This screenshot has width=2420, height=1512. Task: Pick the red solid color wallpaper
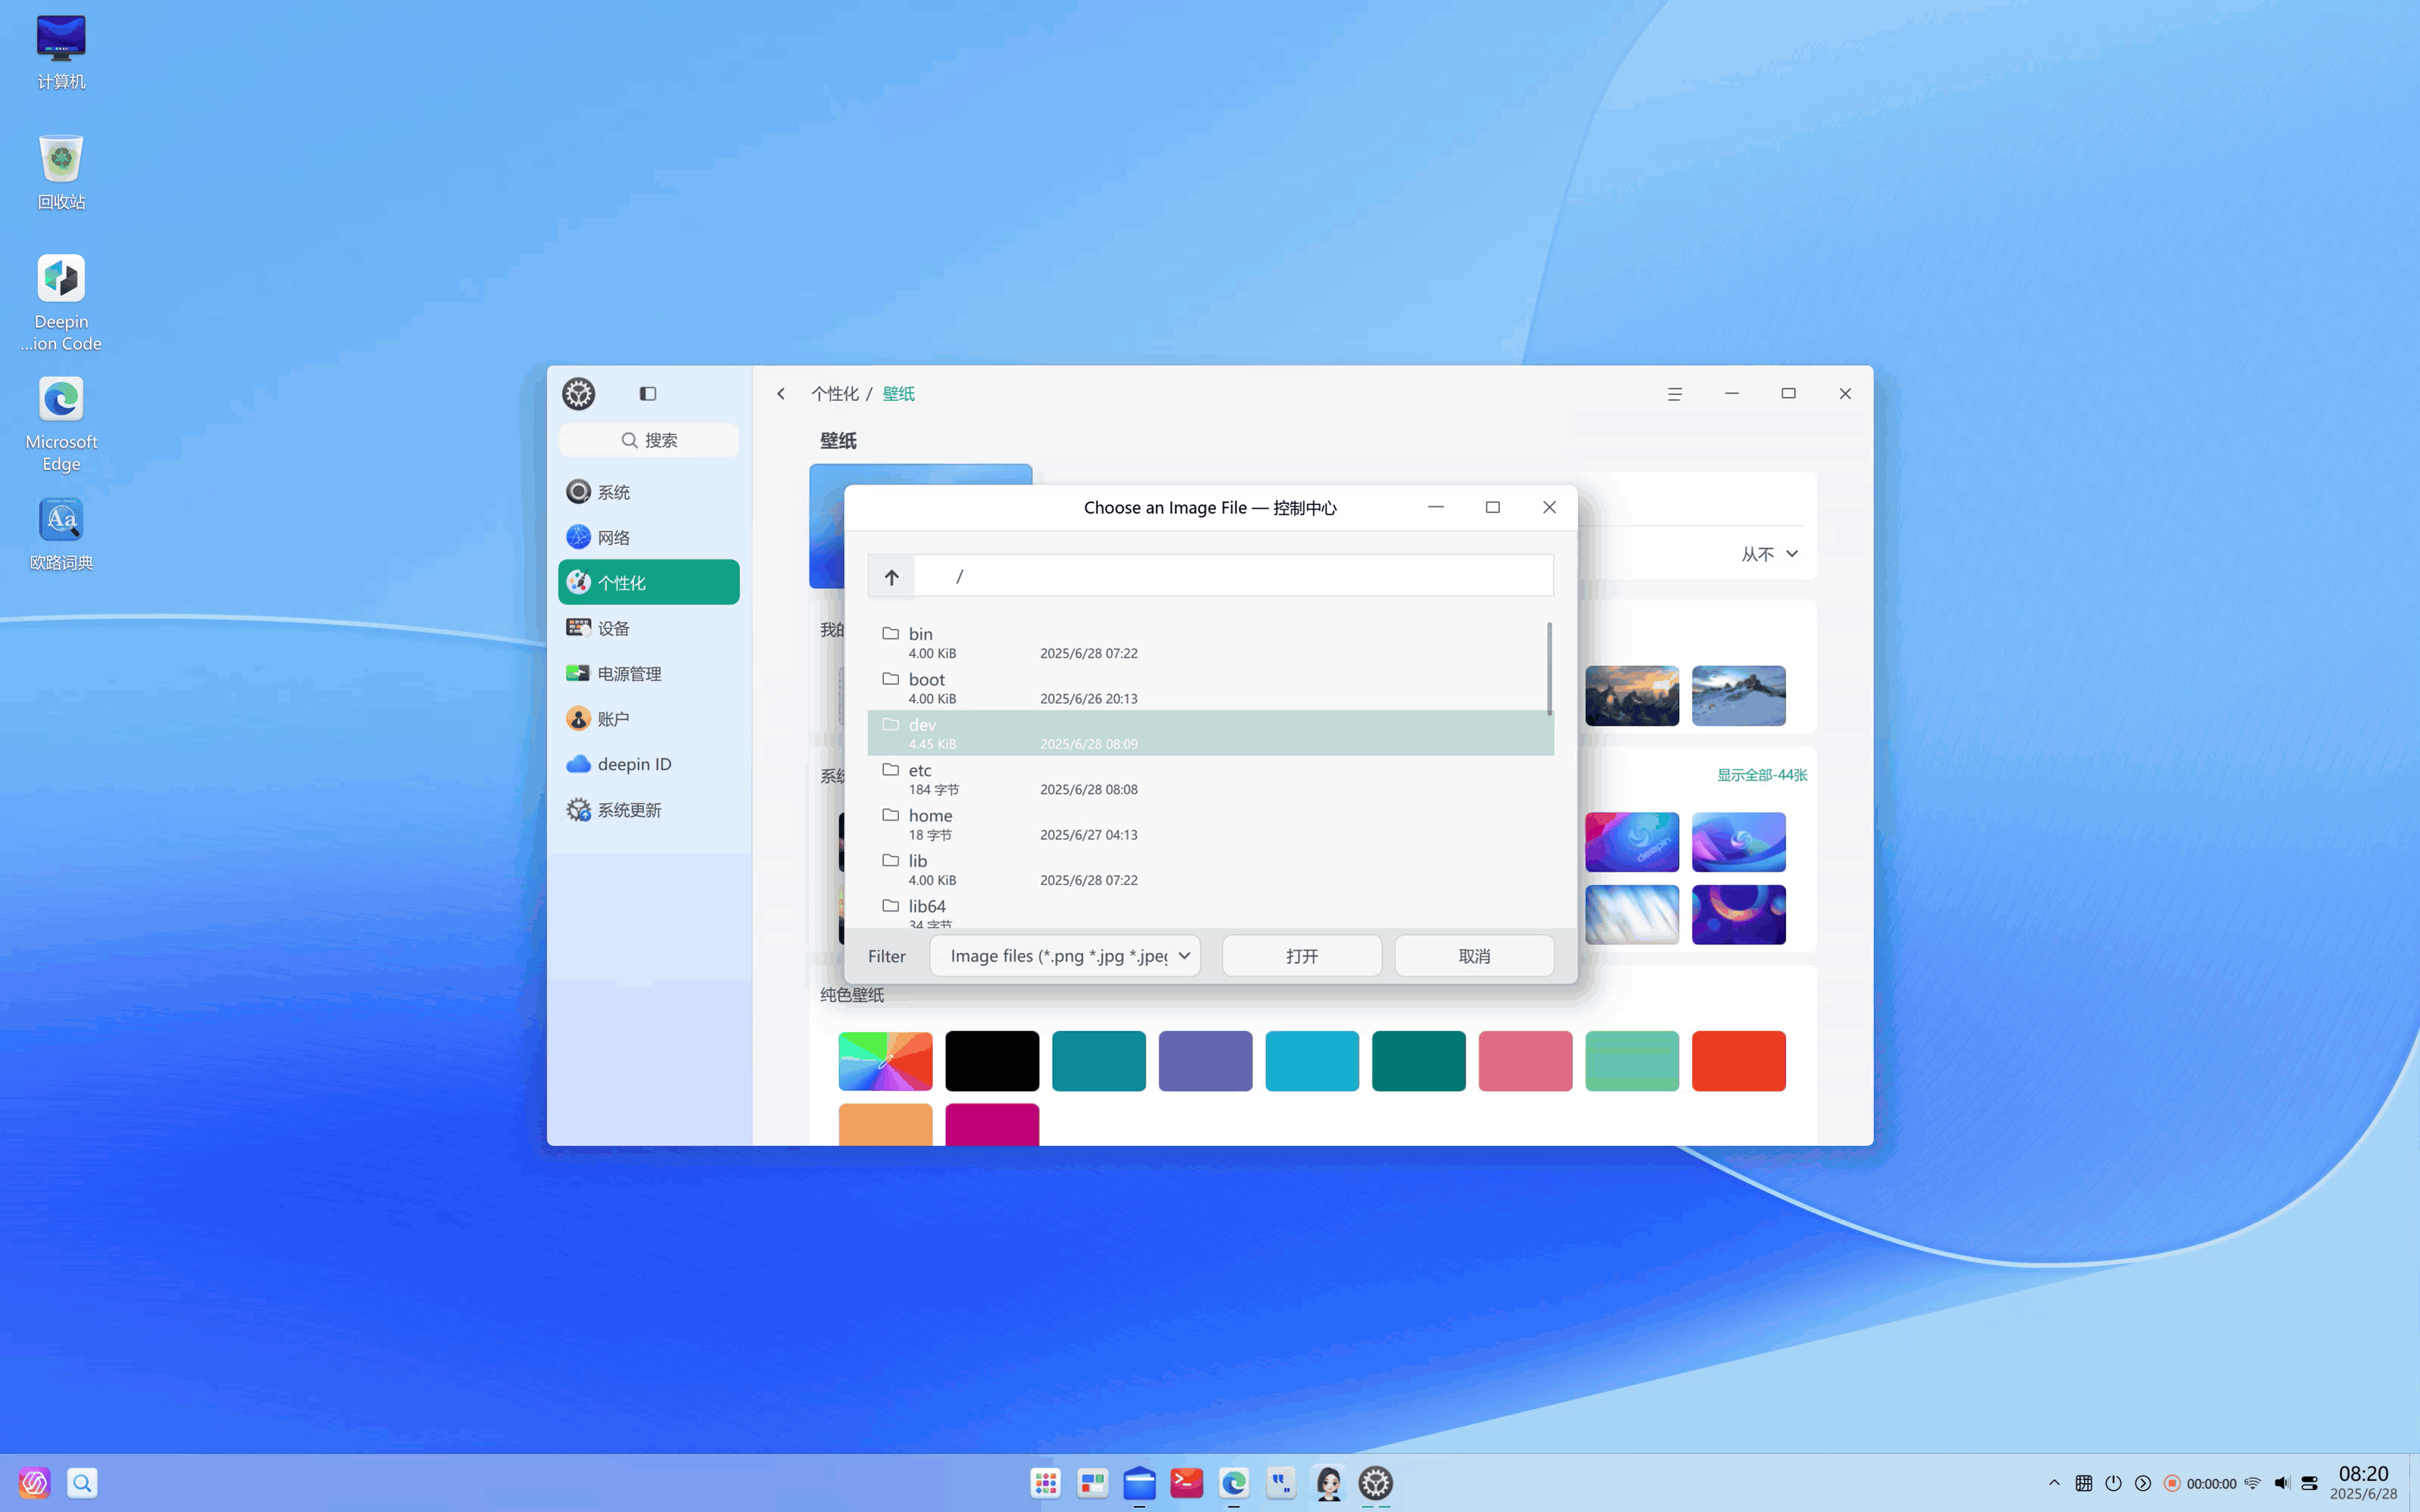click(1739, 1061)
